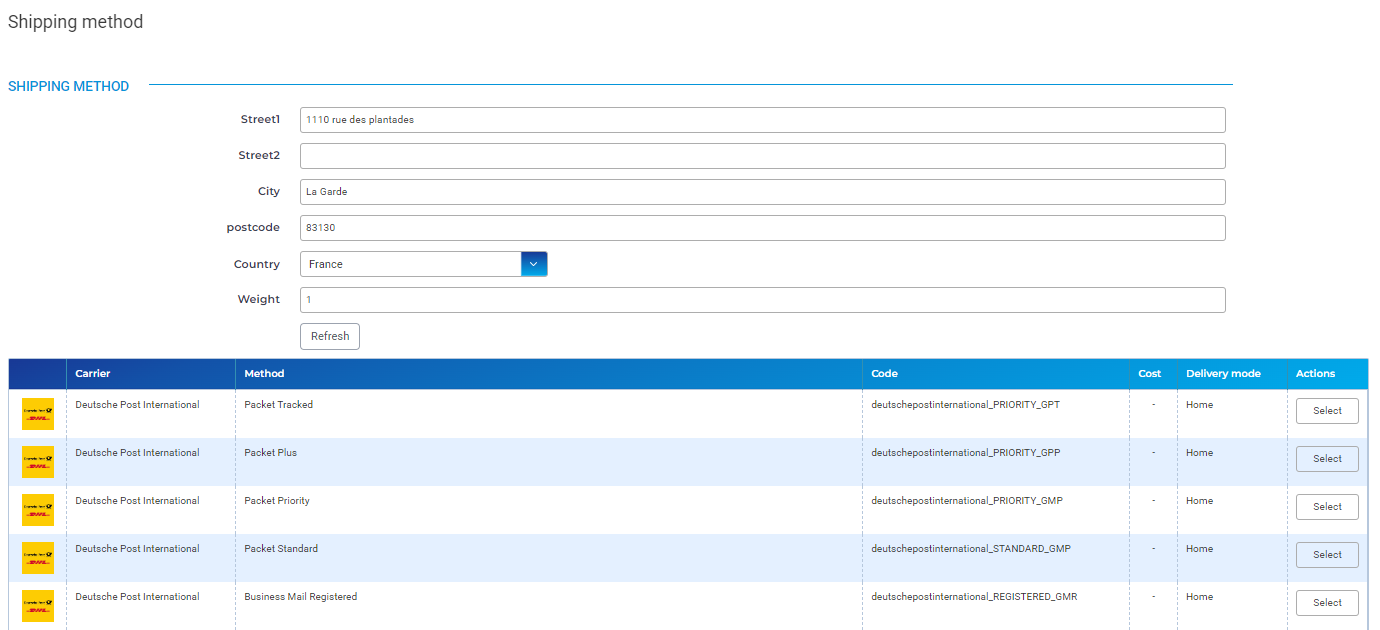This screenshot has height=630, width=1380.
Task: Choose Select for Packet Standard
Action: [1327, 555]
